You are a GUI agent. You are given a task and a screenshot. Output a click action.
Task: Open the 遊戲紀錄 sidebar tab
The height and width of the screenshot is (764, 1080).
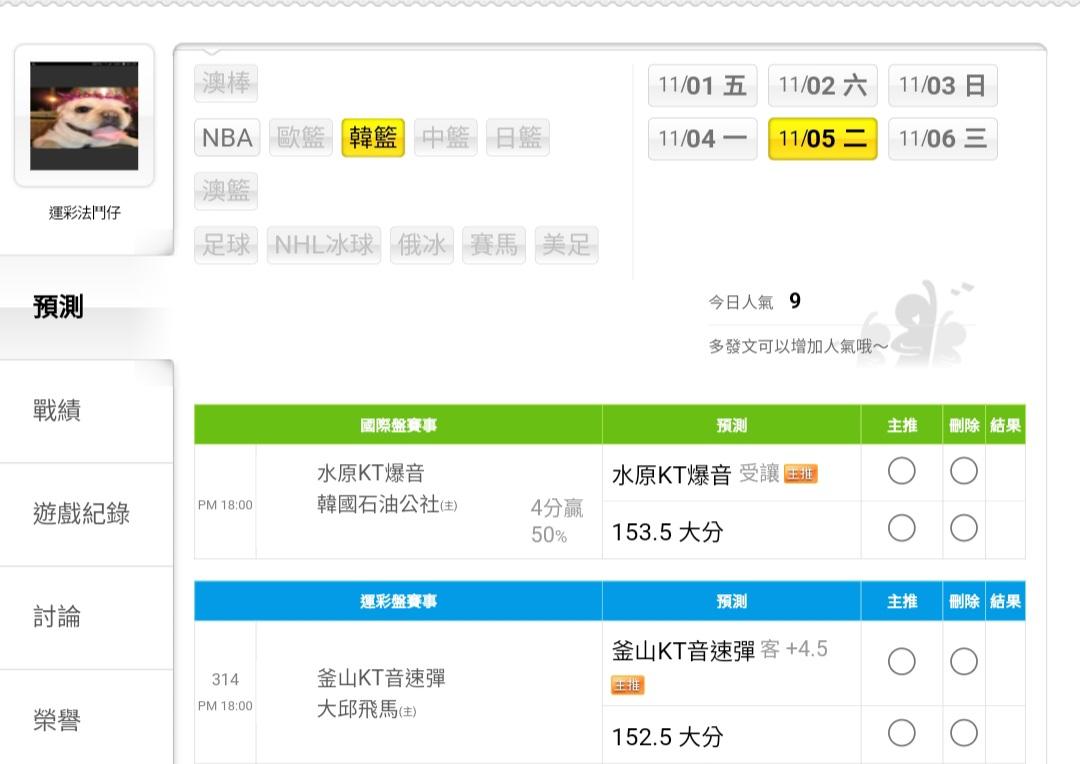(x=82, y=514)
